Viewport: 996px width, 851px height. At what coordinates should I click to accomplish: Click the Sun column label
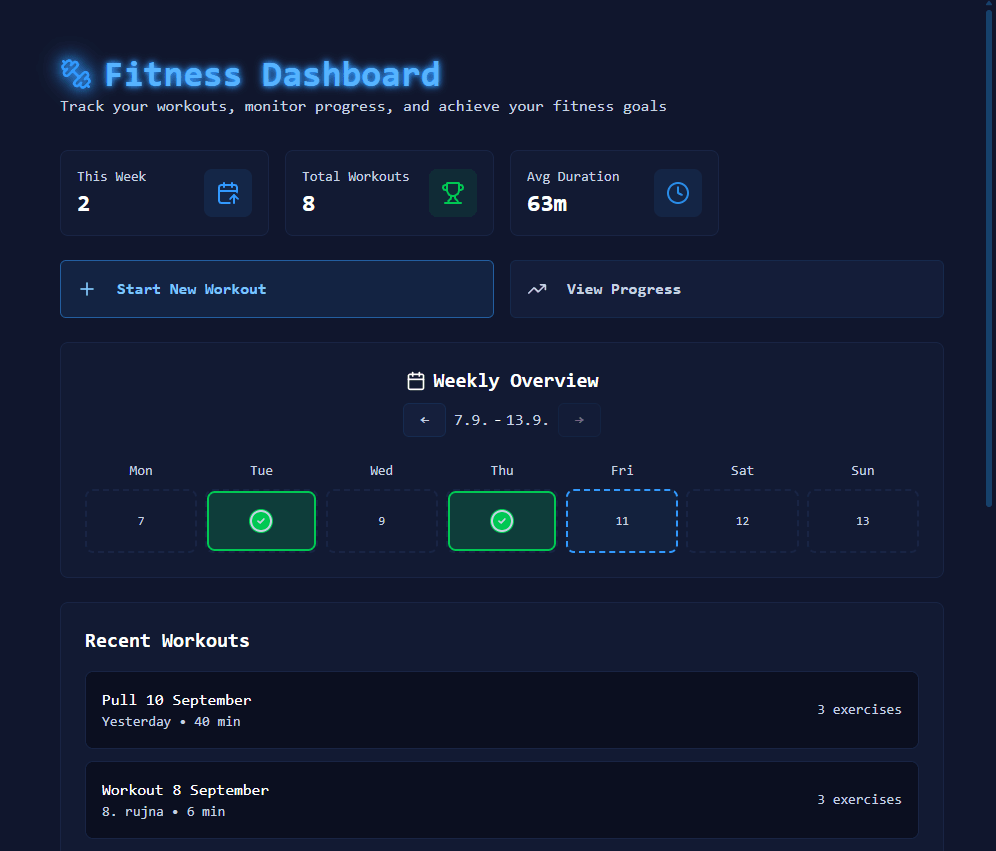coord(863,471)
